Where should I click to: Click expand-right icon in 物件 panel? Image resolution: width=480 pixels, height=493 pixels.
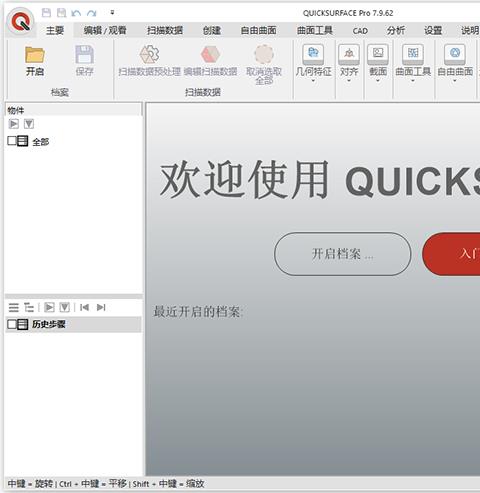pyautogui.click(x=14, y=124)
